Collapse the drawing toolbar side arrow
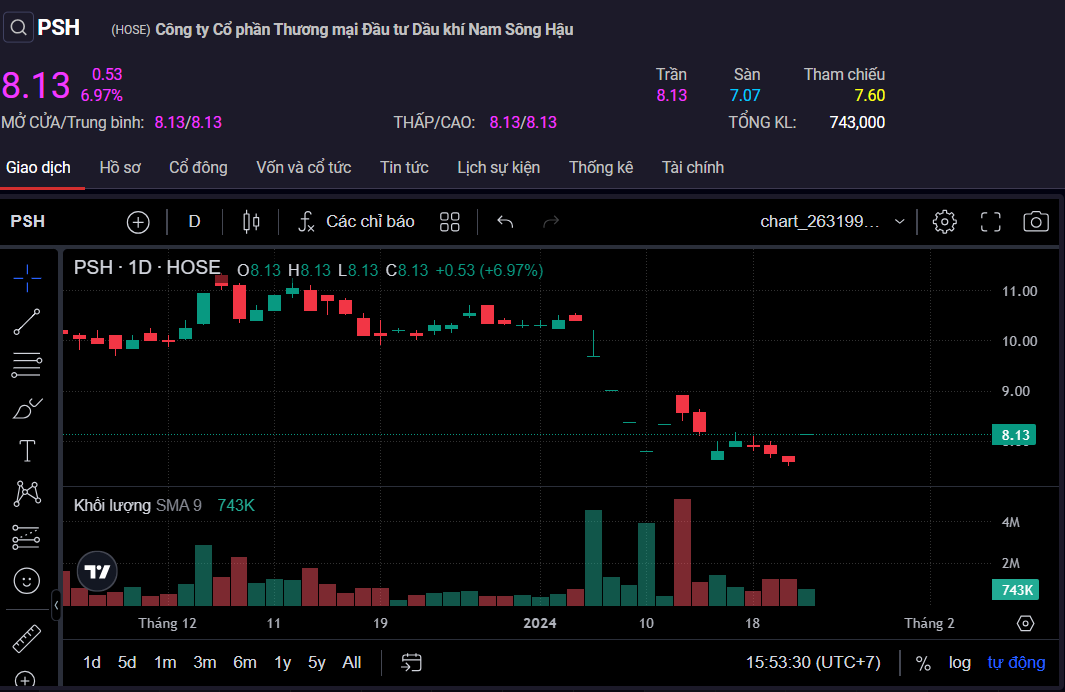 [x=56, y=605]
